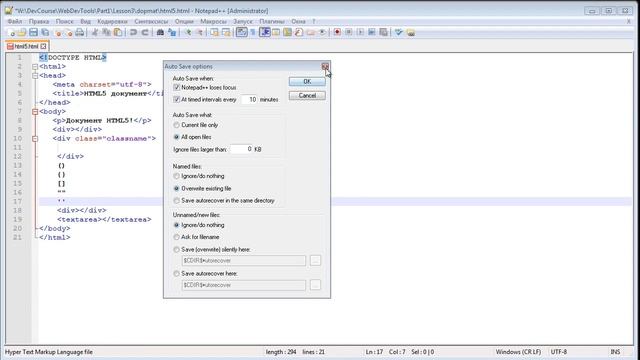Collapse the head fold marker on line 3

click(35, 76)
